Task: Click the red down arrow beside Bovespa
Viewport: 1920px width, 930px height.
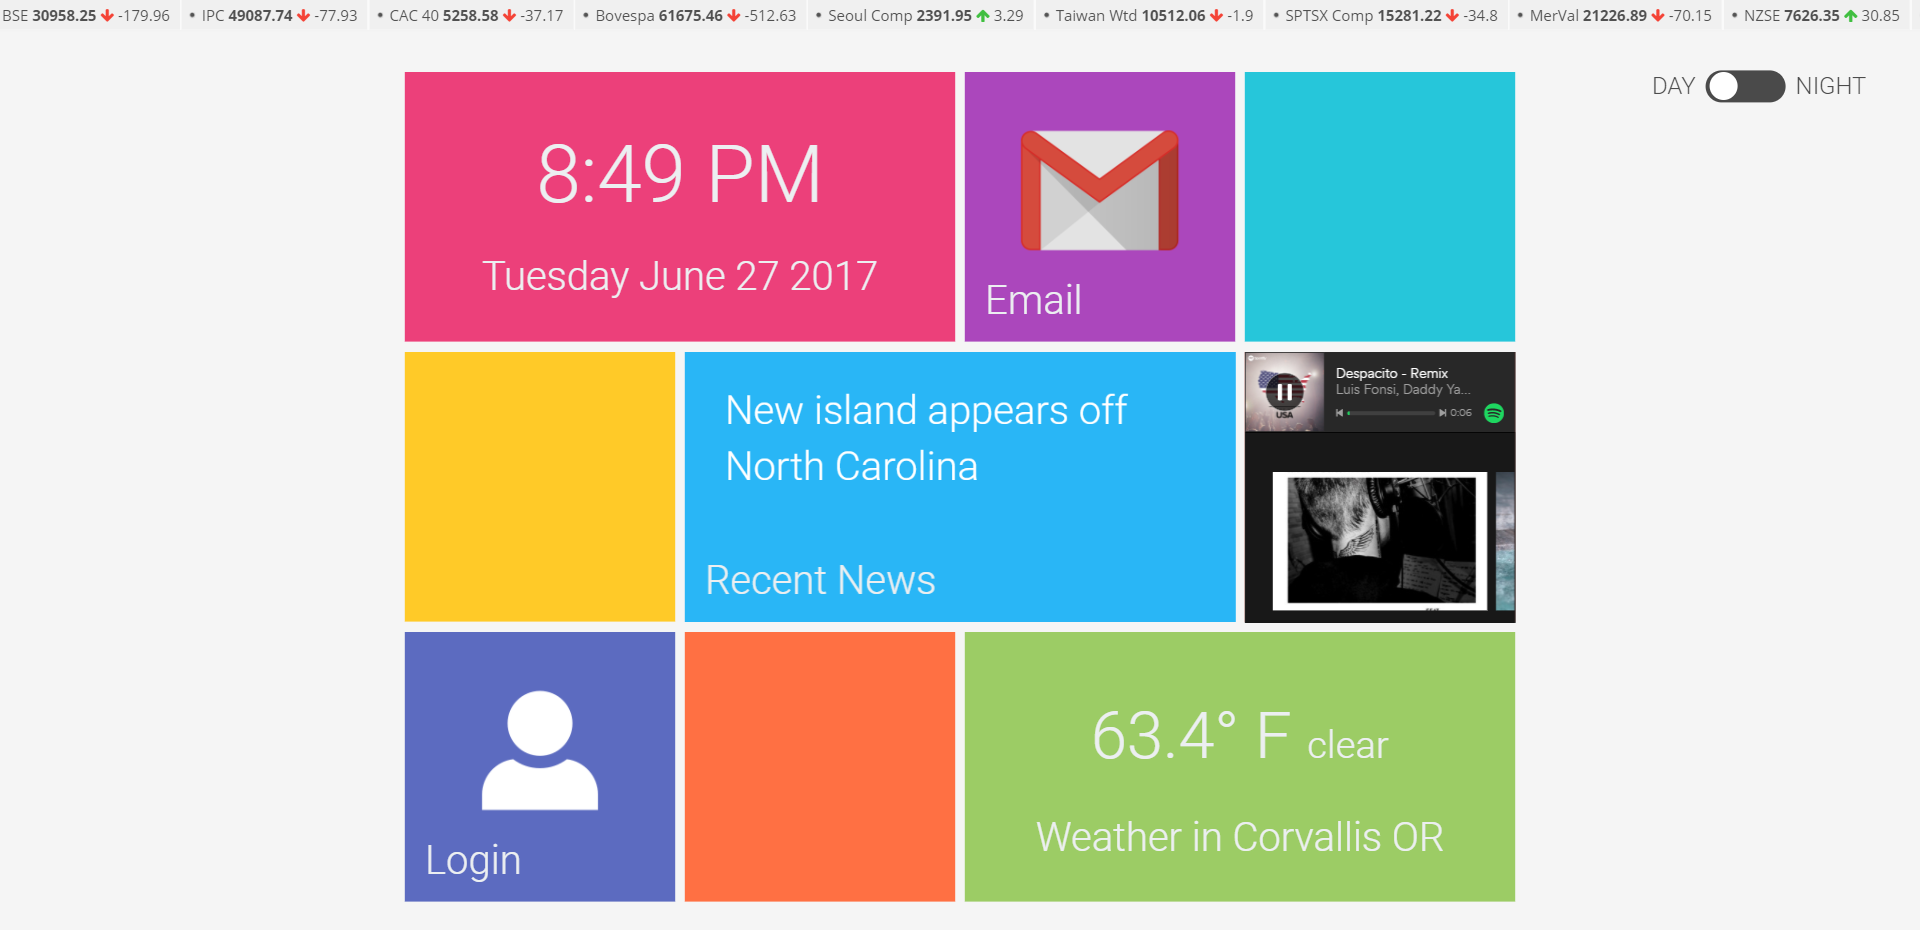Action: [734, 16]
